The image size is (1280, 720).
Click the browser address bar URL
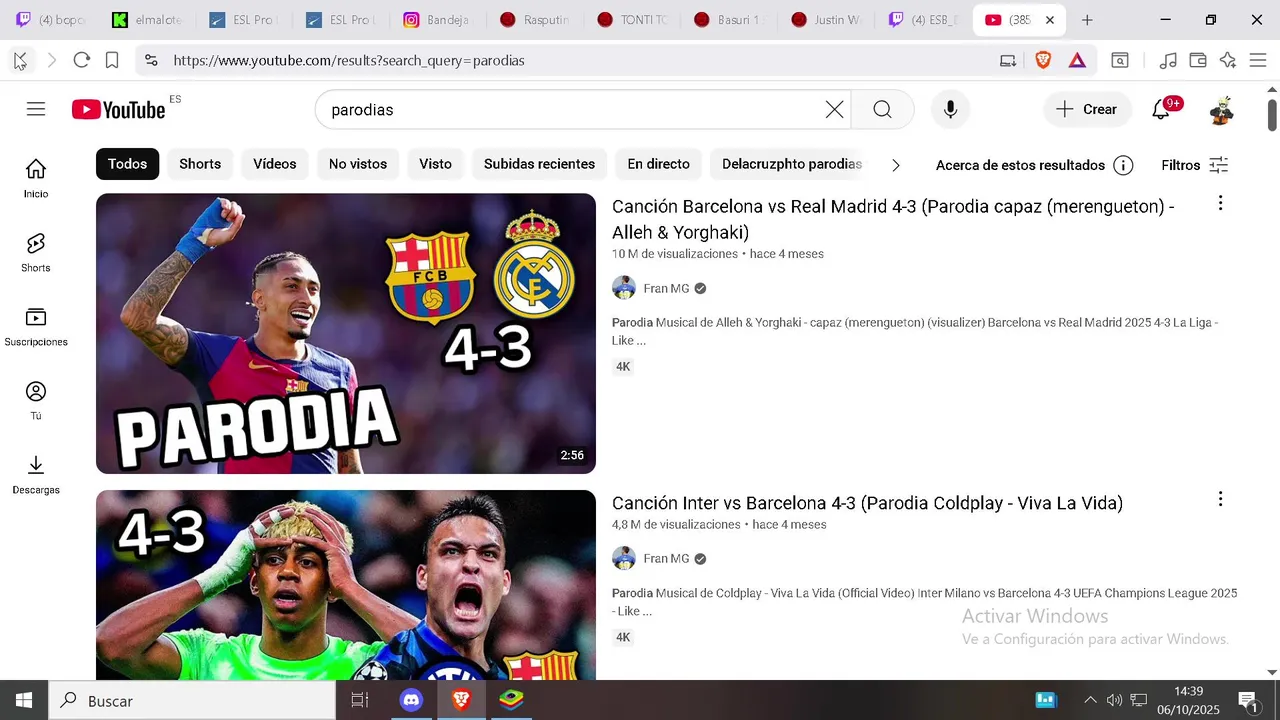[349, 60]
